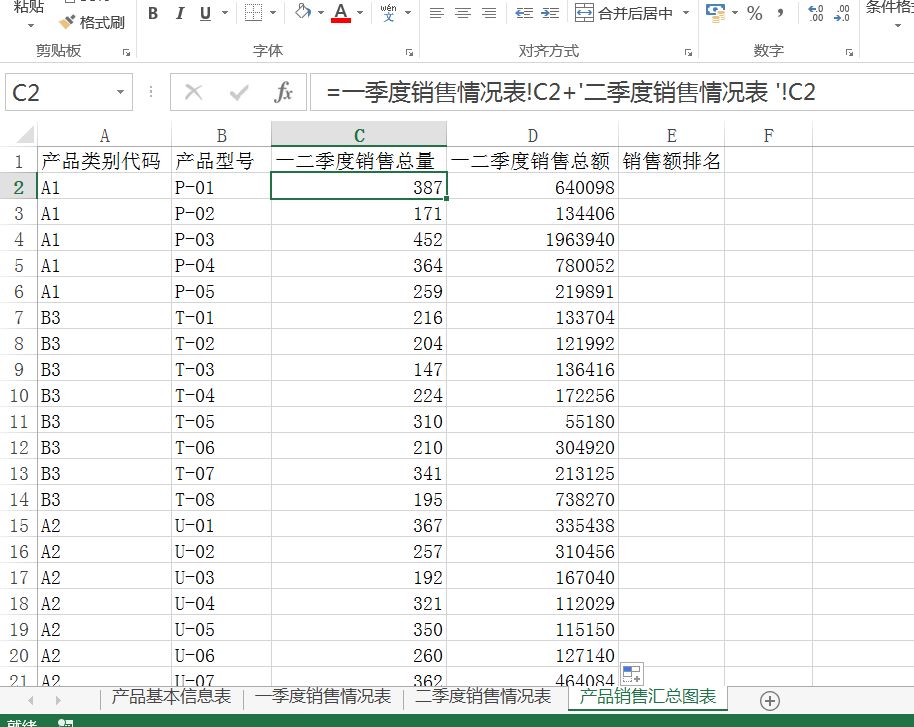Apply the red font color swatch
The image size is (914, 727).
tap(341, 14)
